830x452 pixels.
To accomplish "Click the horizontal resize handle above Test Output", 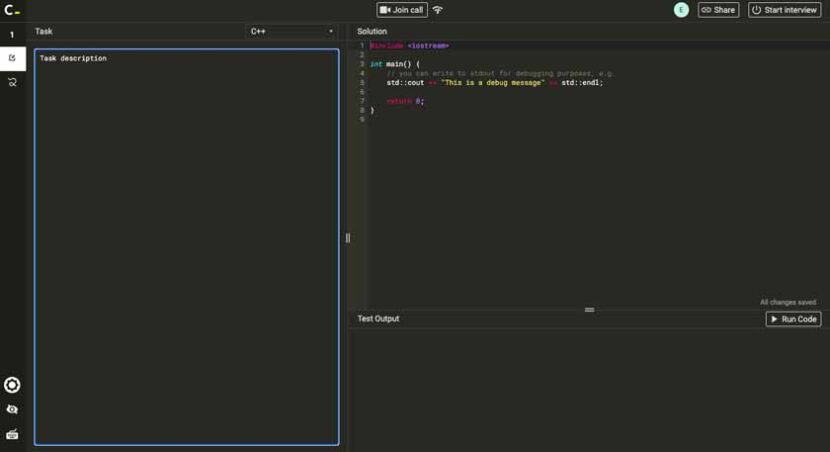I will point(589,310).
